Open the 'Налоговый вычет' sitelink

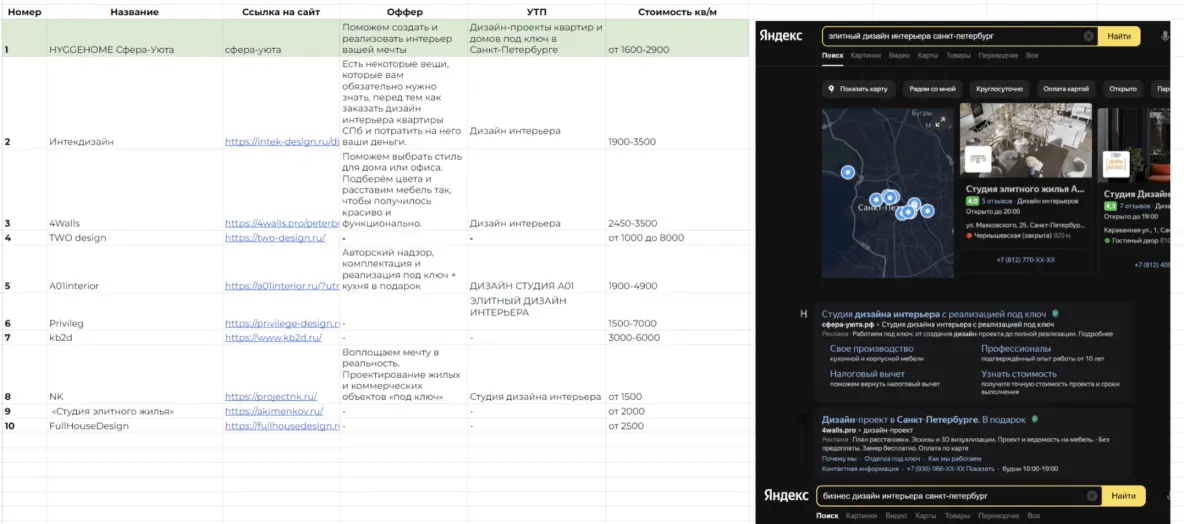(869, 374)
